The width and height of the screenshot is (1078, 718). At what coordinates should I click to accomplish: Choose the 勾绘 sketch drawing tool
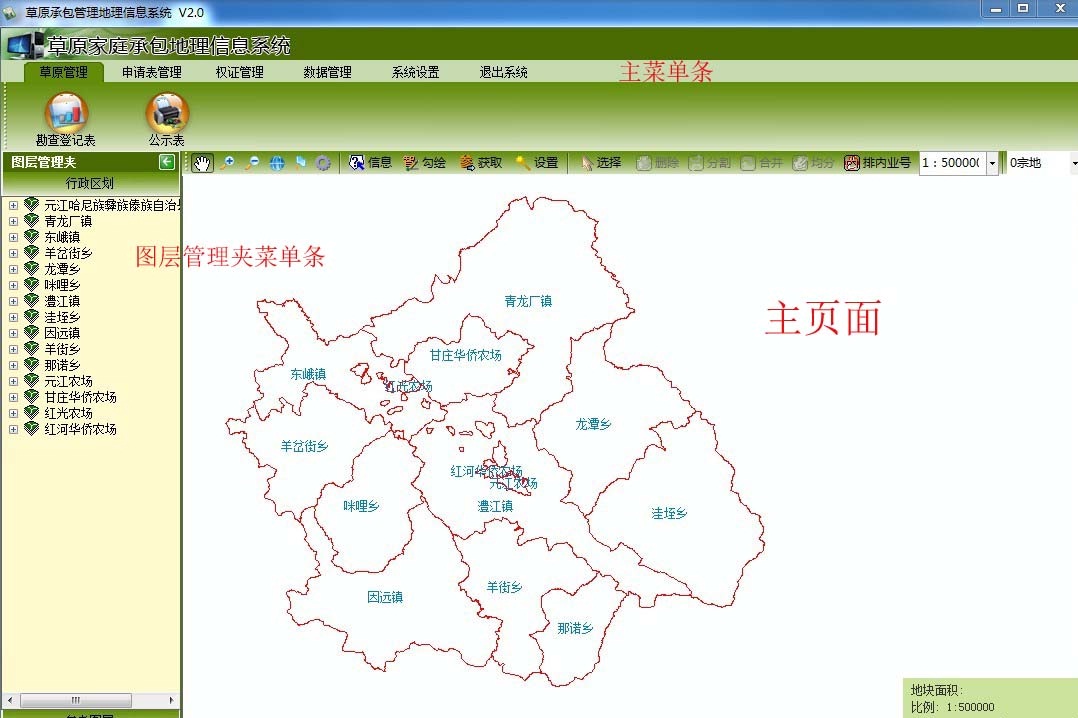(x=424, y=163)
